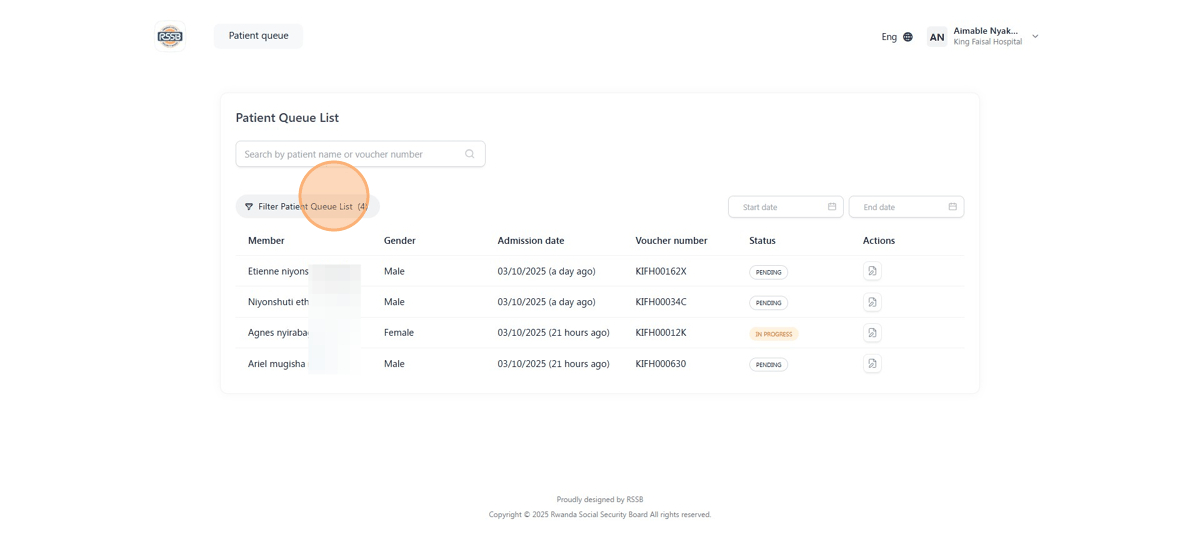The image size is (1200, 549).
Task: Click IN PROGRESS status badge for Agnes
Action: (774, 334)
